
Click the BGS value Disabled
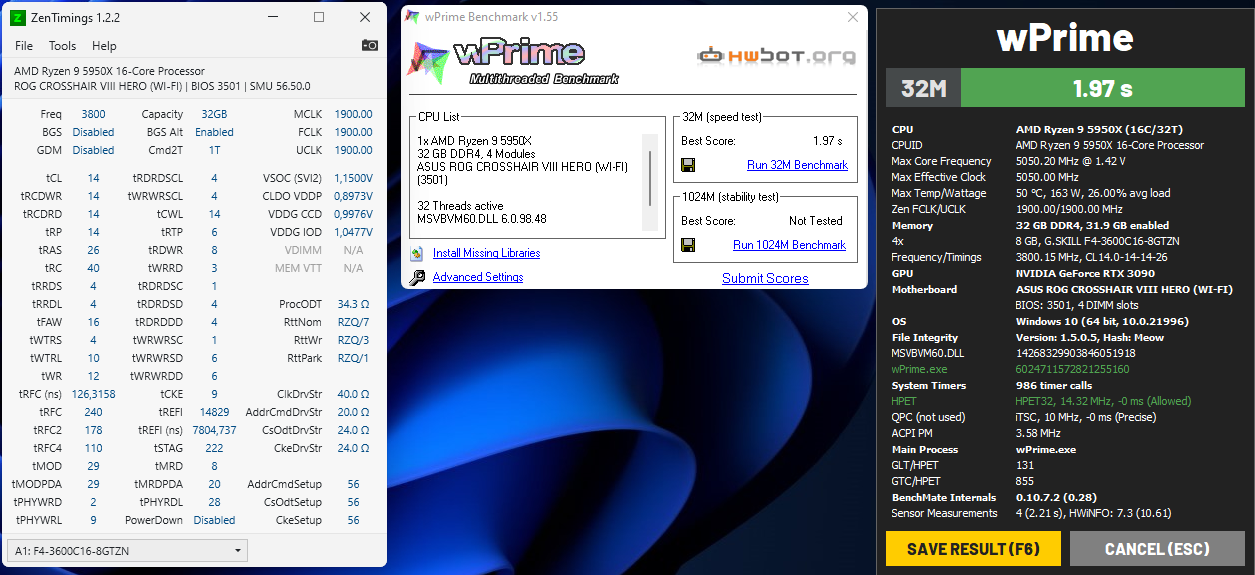click(93, 132)
